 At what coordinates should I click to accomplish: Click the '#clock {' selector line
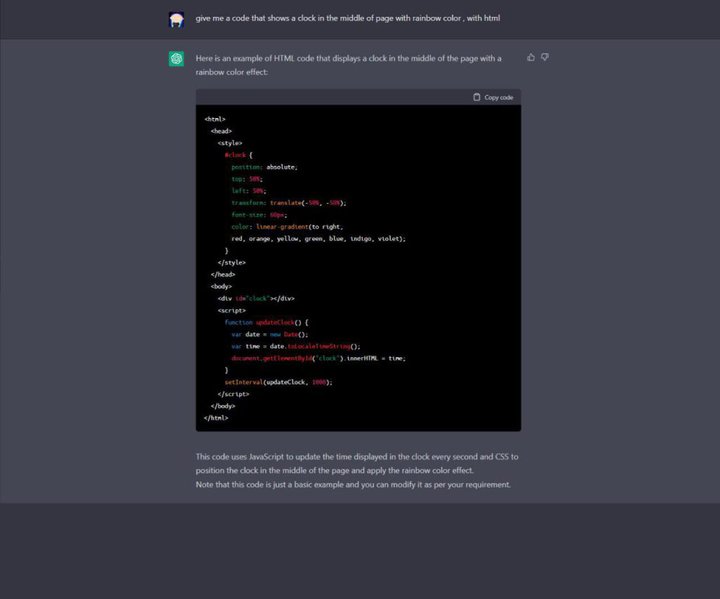pos(238,155)
